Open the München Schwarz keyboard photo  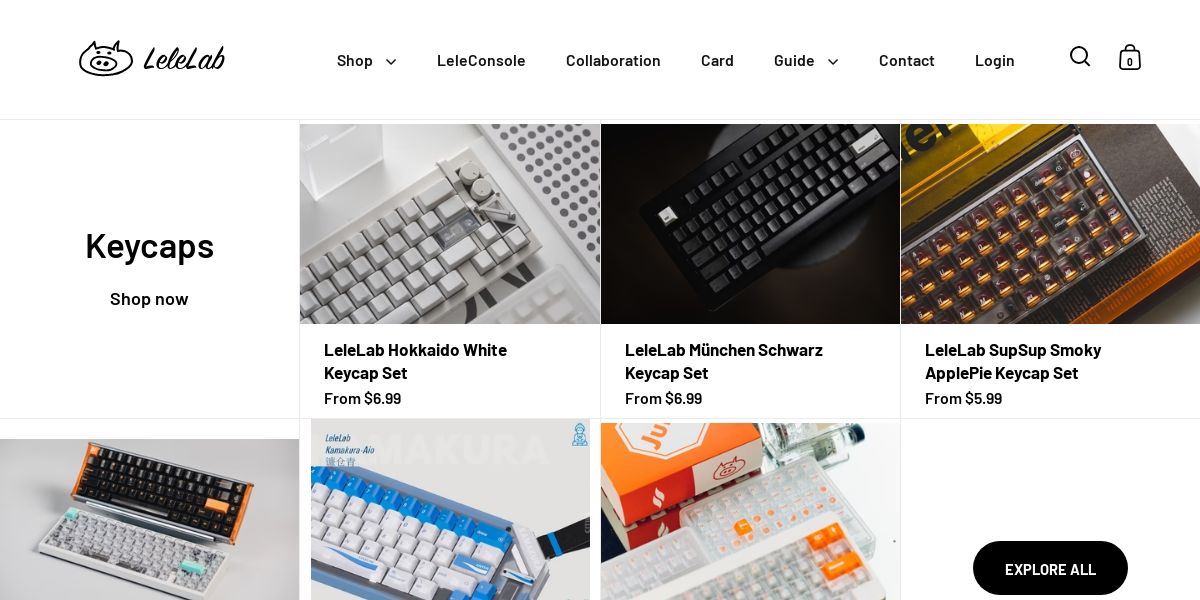coord(750,224)
